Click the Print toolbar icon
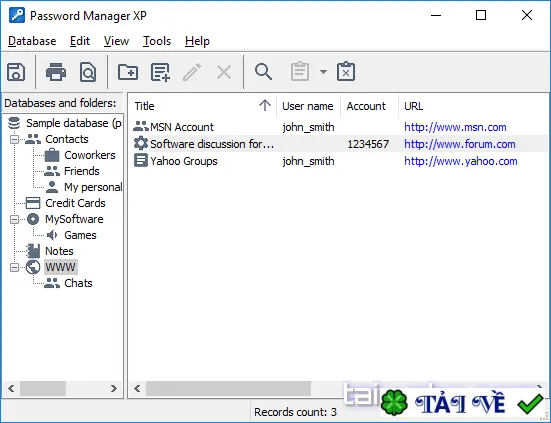The image size is (551, 423). coord(56,72)
